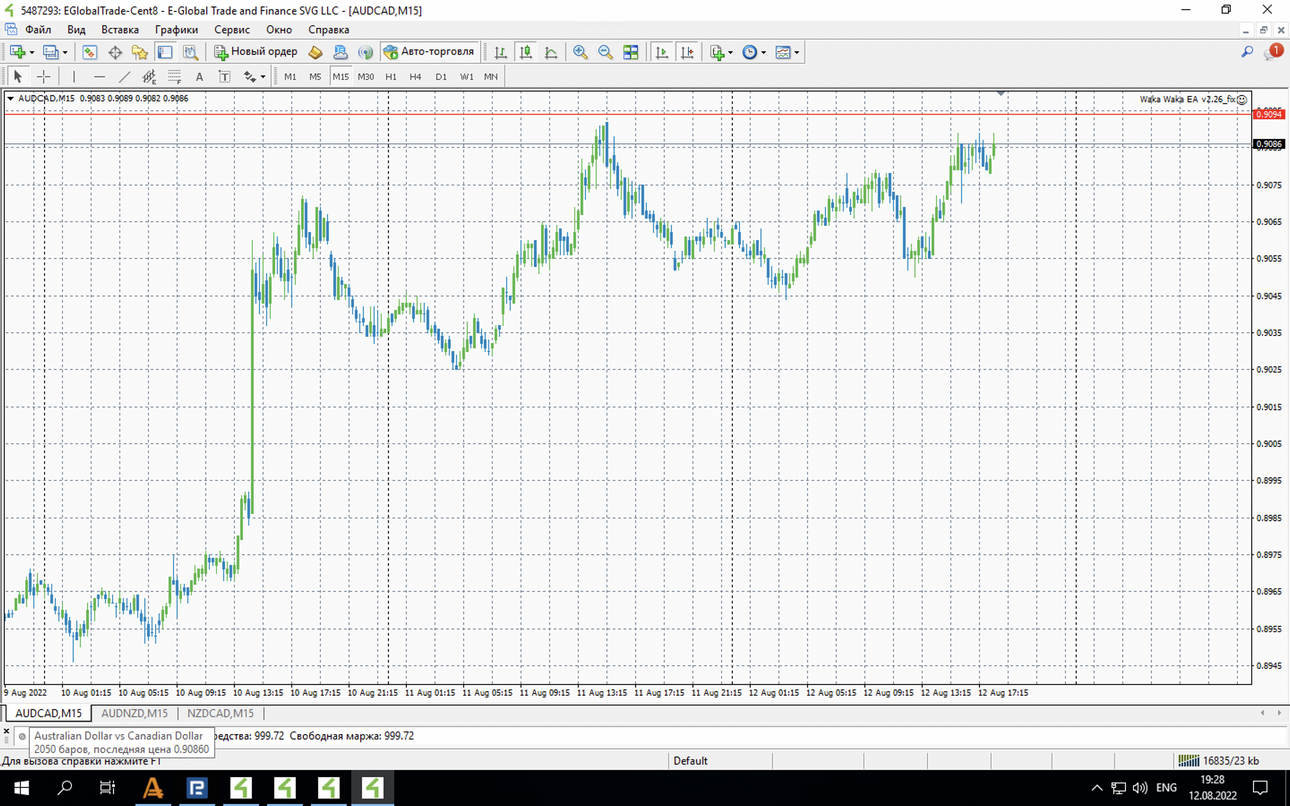
Task: Expand the periods clock dropdown arrow
Action: (x=764, y=52)
